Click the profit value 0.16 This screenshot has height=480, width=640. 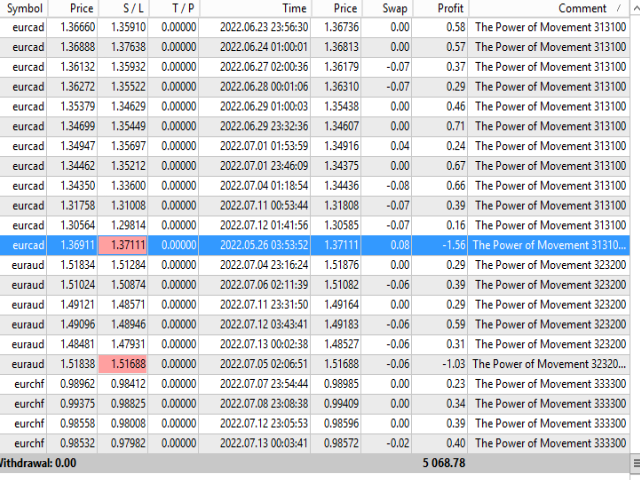[x=456, y=225]
